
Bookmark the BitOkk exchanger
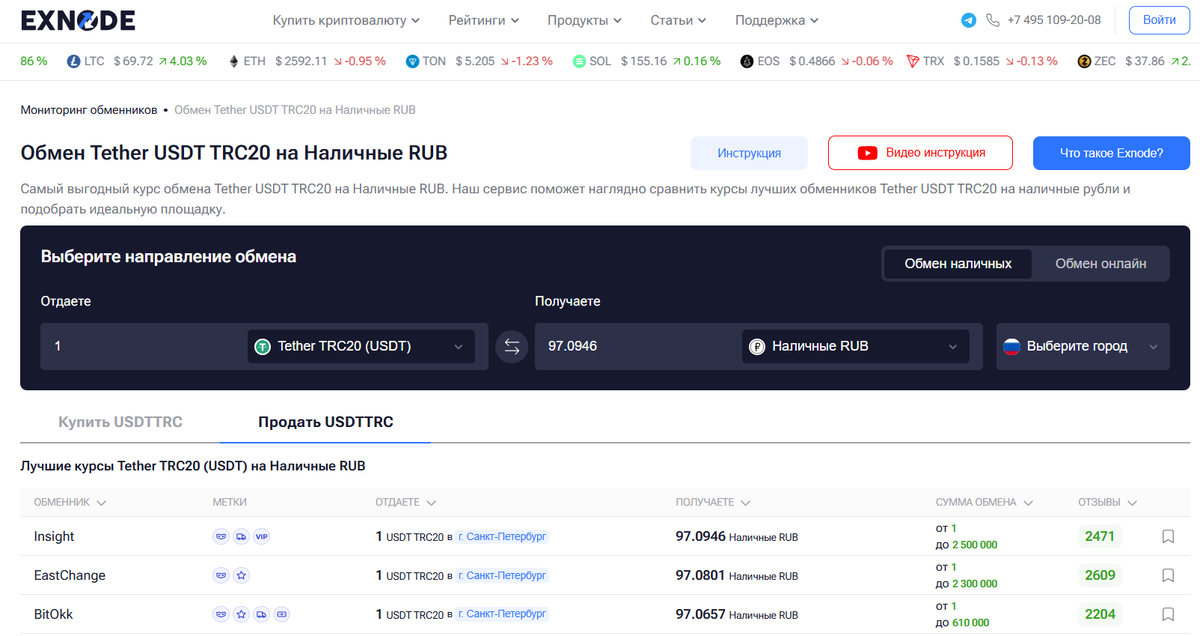(1168, 614)
